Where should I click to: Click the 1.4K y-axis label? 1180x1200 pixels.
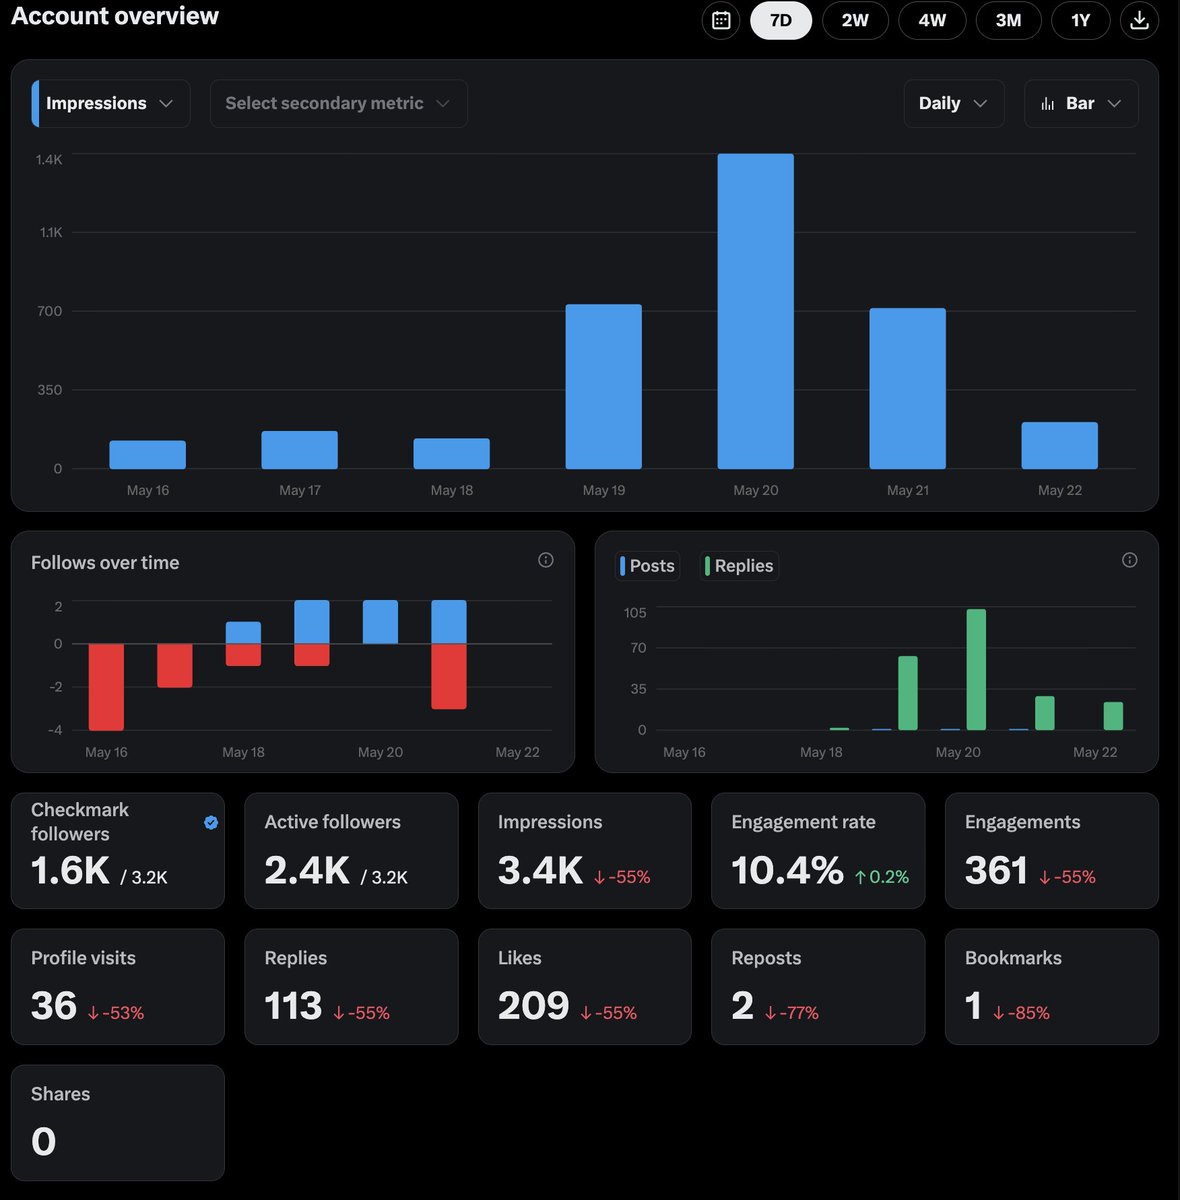click(49, 159)
